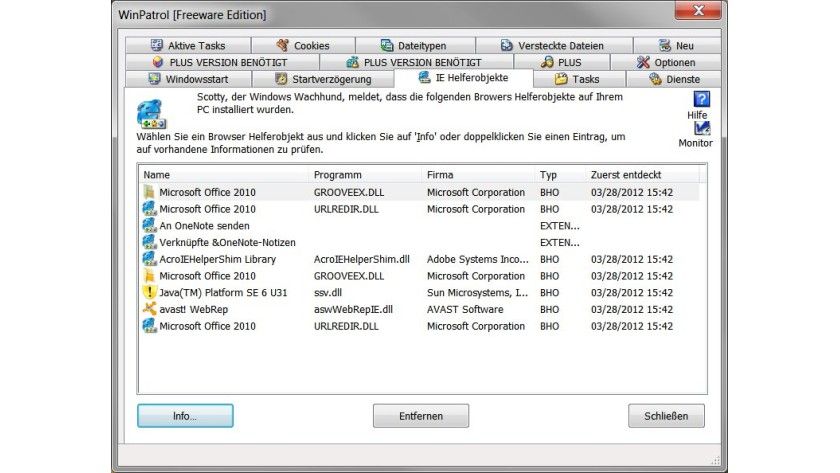Screen dimensions: 840x473
Task: Click the Aktive Tasks tab icon
Action: 156,45
